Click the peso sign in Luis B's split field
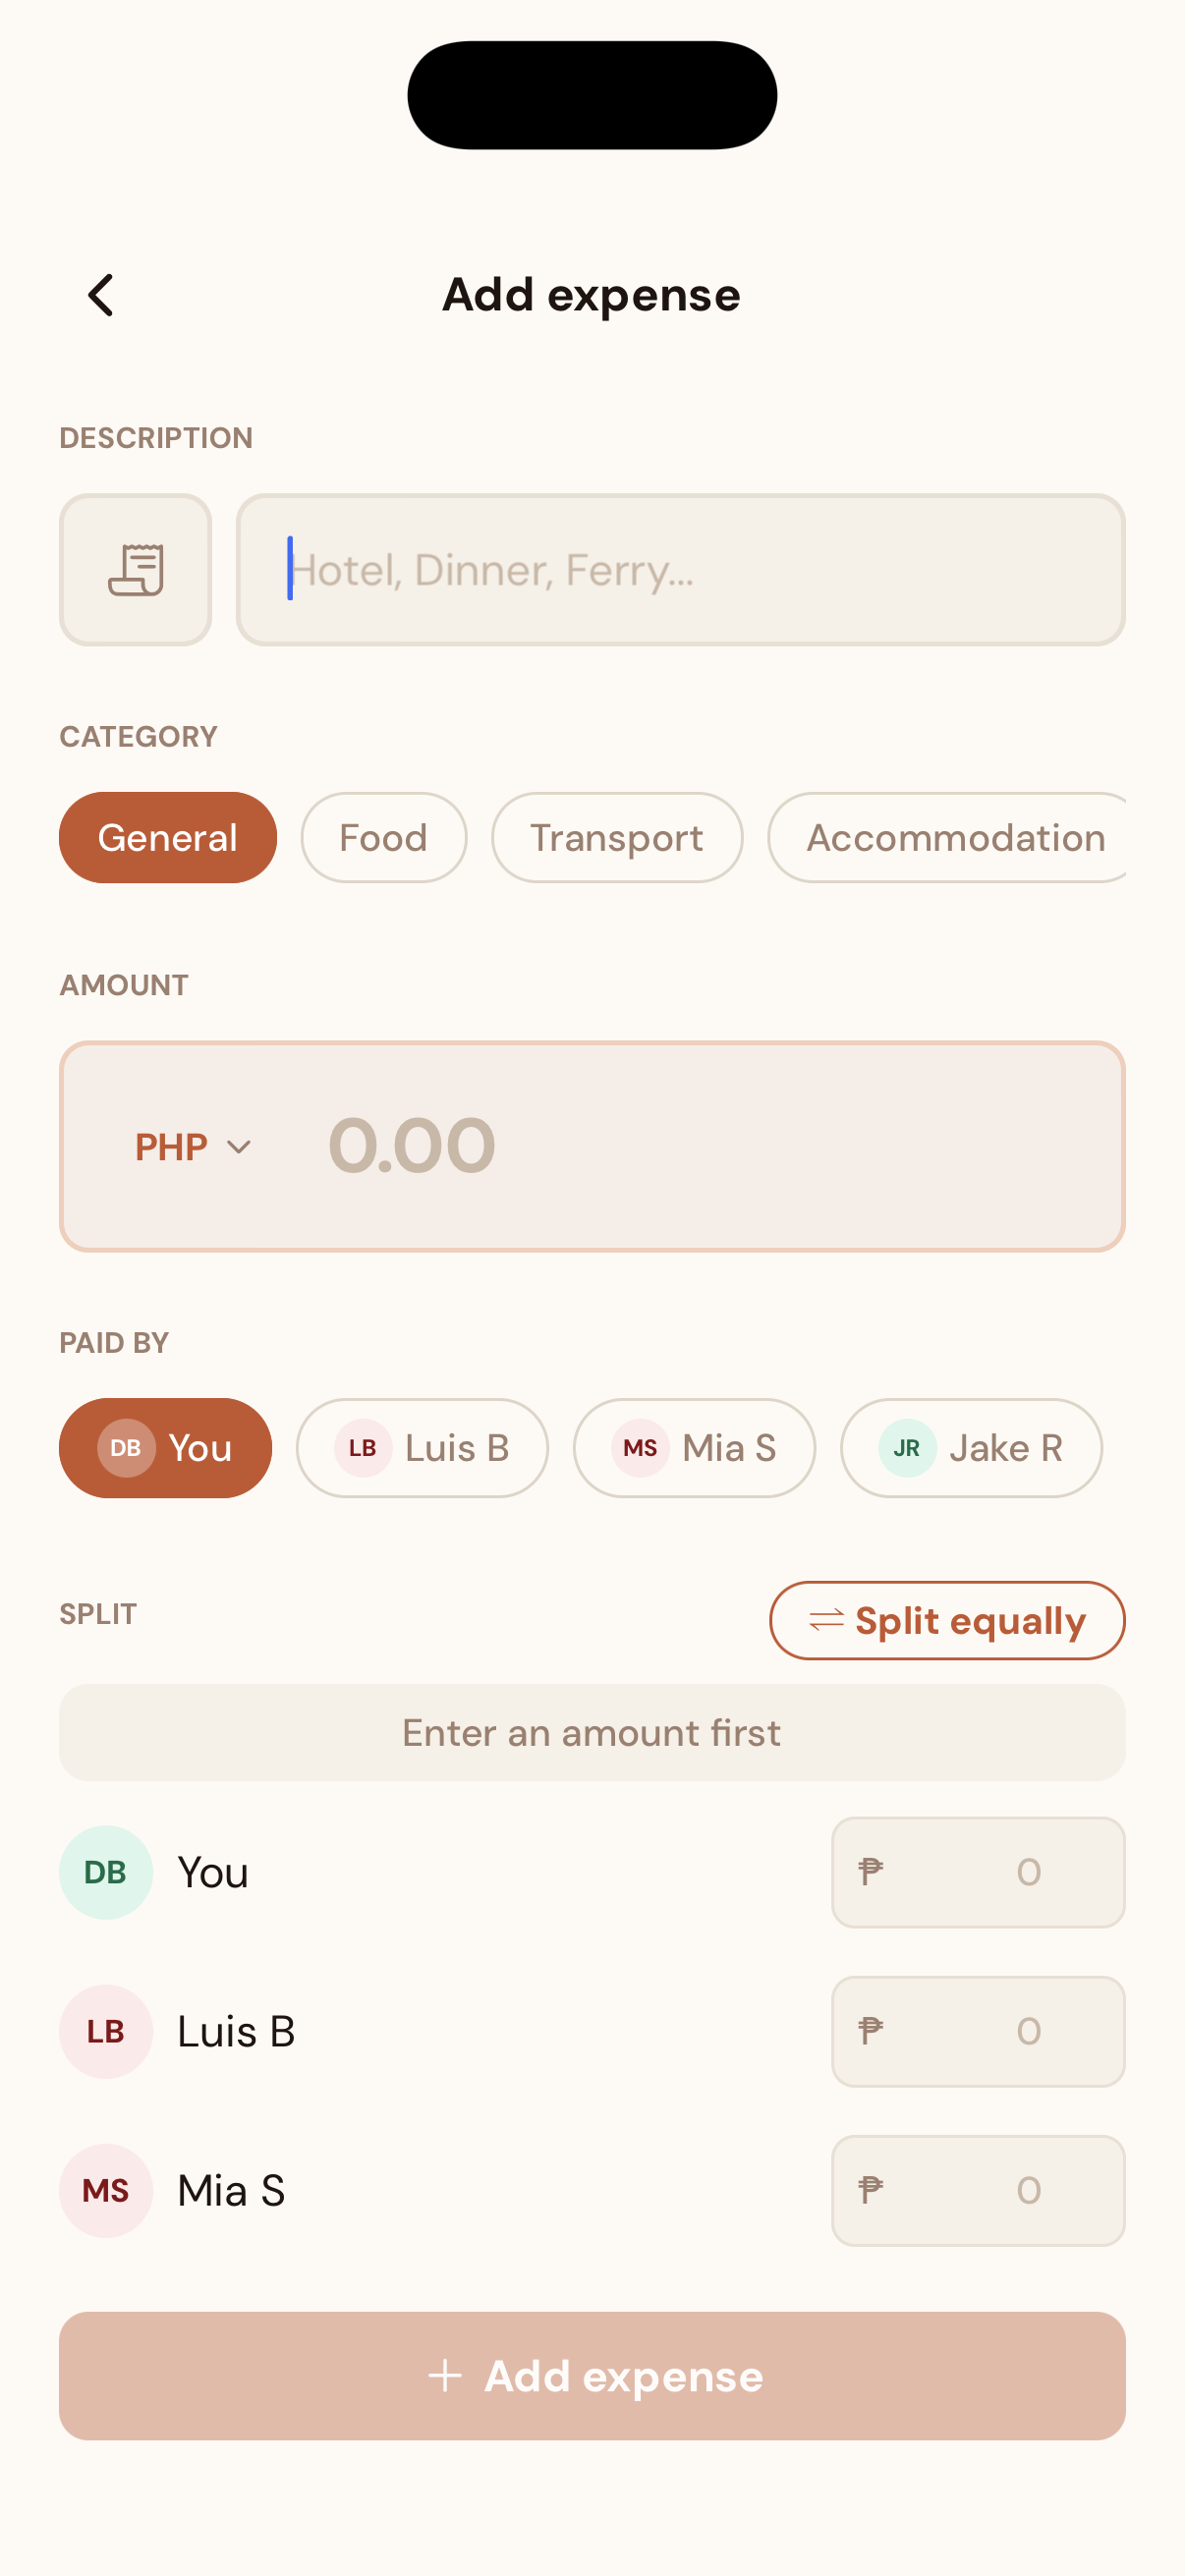The image size is (1185, 2576). [870, 2031]
